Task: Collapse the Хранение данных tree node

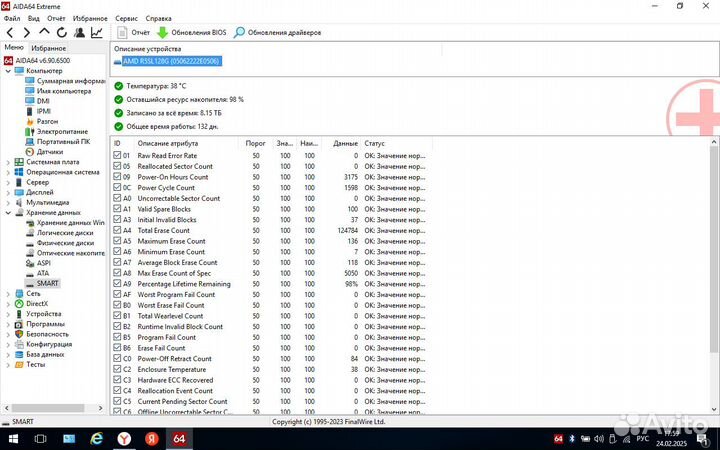Action: point(8,213)
